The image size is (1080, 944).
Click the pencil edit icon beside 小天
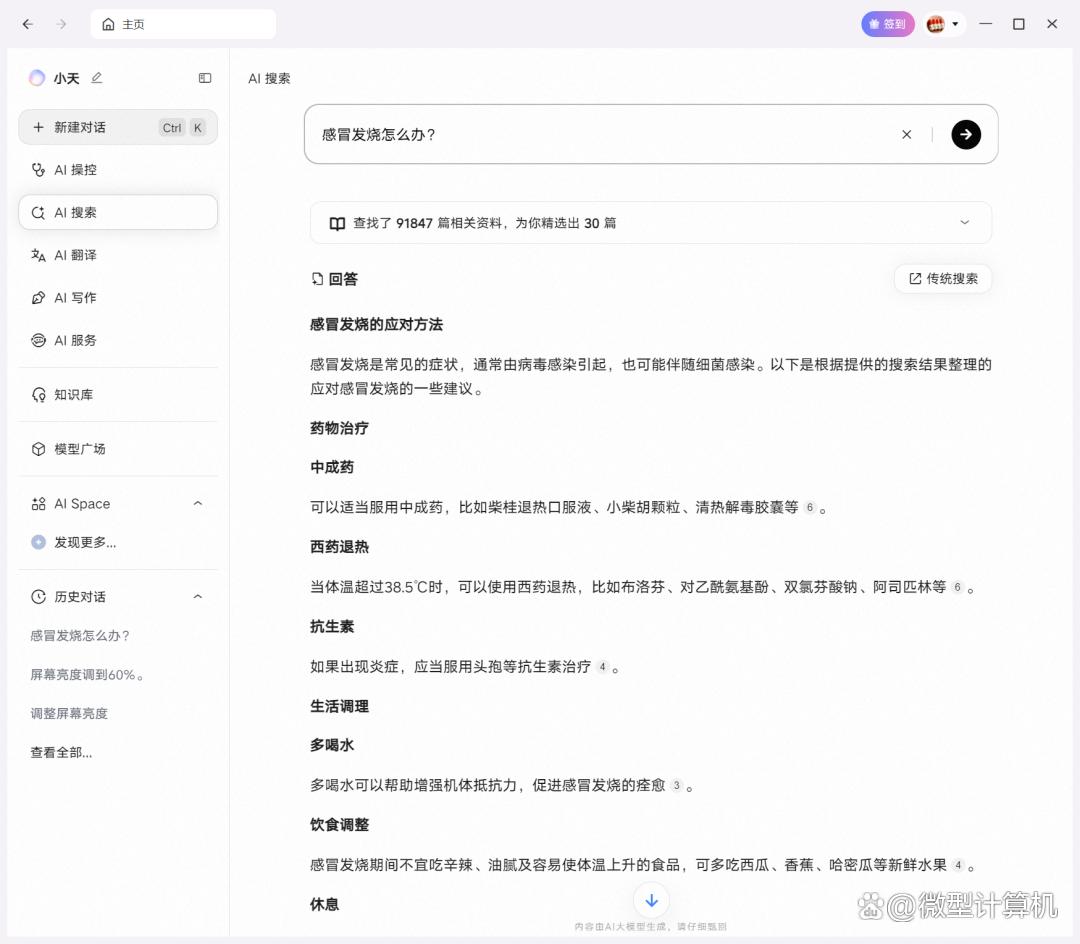(x=97, y=78)
